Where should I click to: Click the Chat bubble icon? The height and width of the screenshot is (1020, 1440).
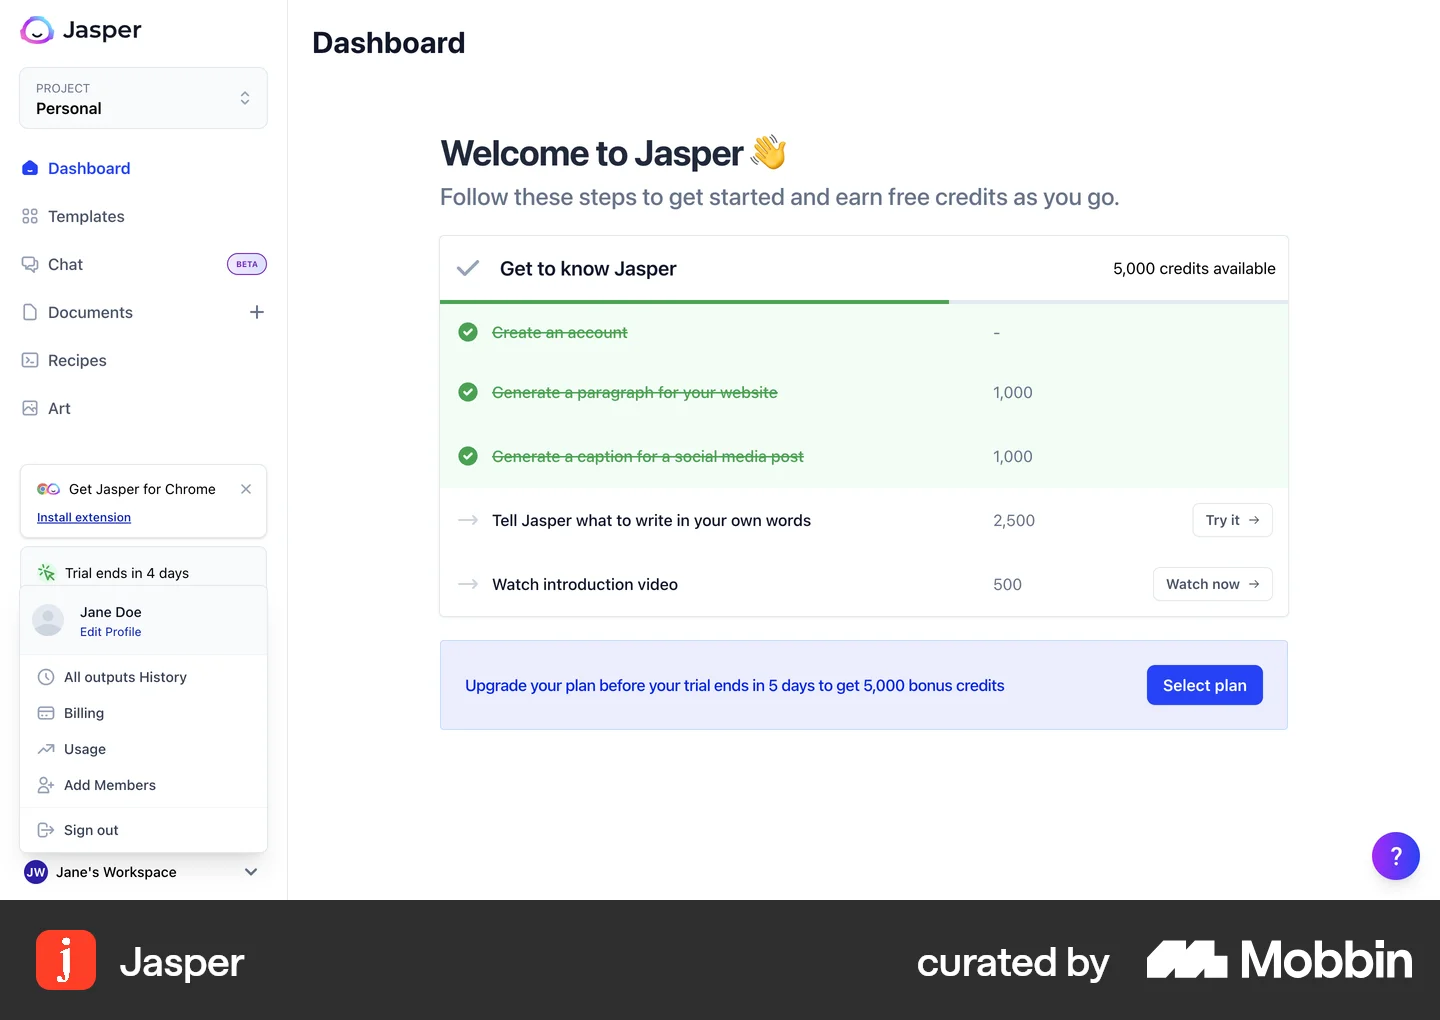(x=30, y=264)
